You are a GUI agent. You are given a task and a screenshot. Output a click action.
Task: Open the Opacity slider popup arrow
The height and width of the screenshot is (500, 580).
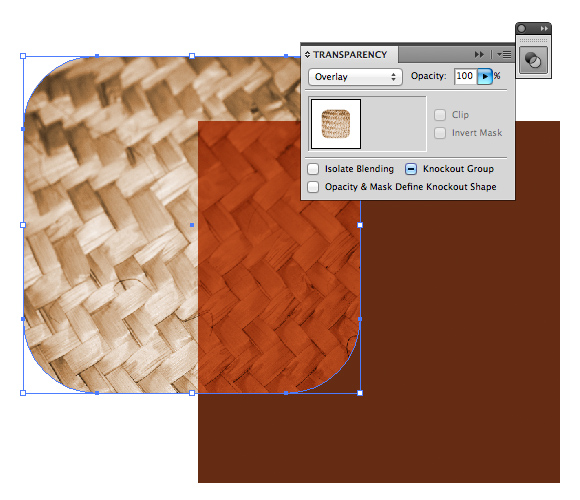coord(485,77)
